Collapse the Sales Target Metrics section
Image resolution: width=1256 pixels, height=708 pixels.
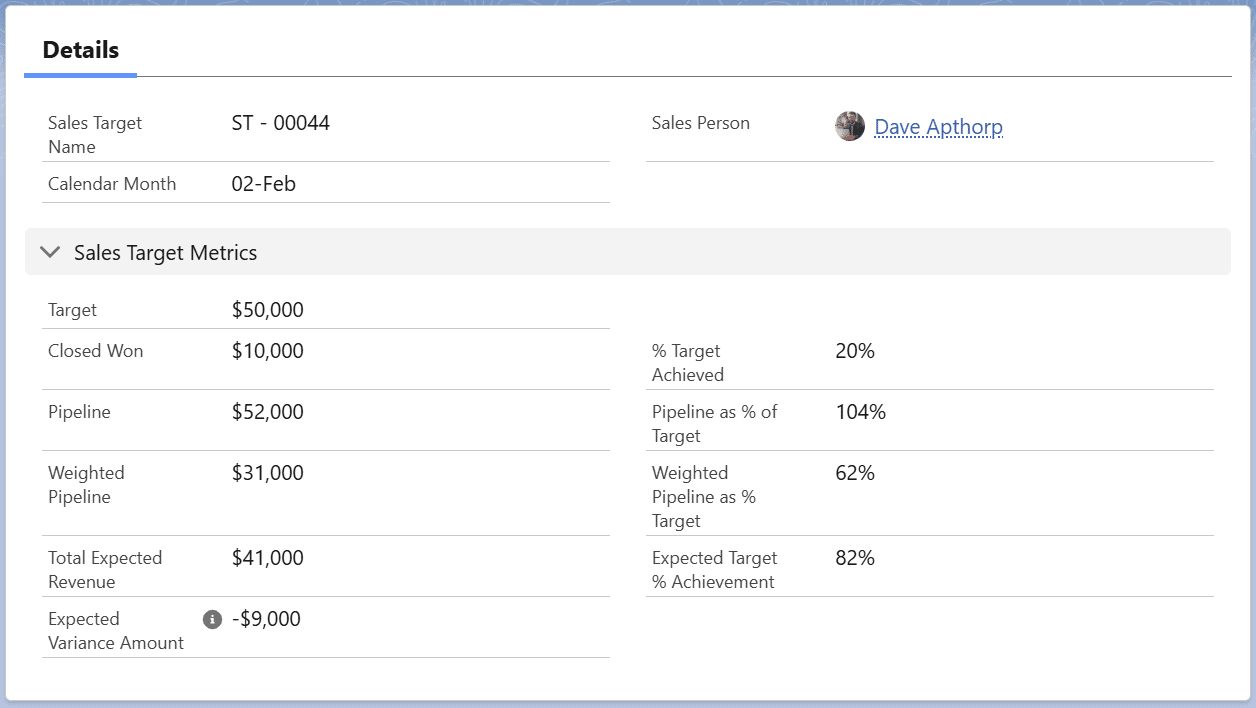[x=50, y=253]
